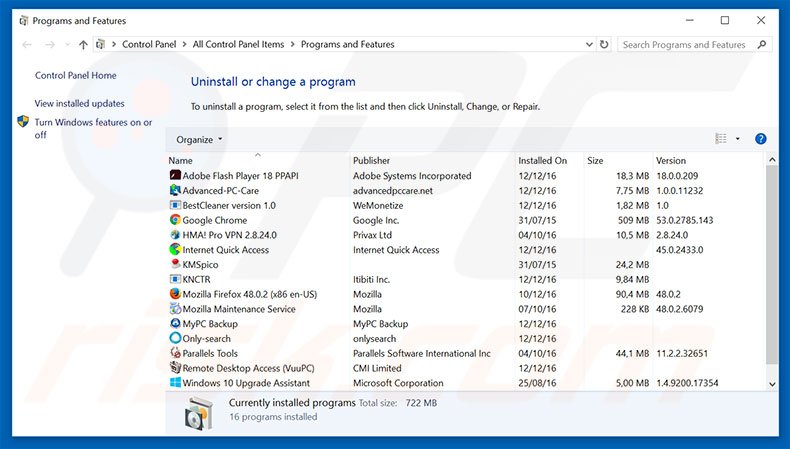Click the Remote Desktop Access (VuuPC) icon

pyautogui.click(x=175, y=368)
